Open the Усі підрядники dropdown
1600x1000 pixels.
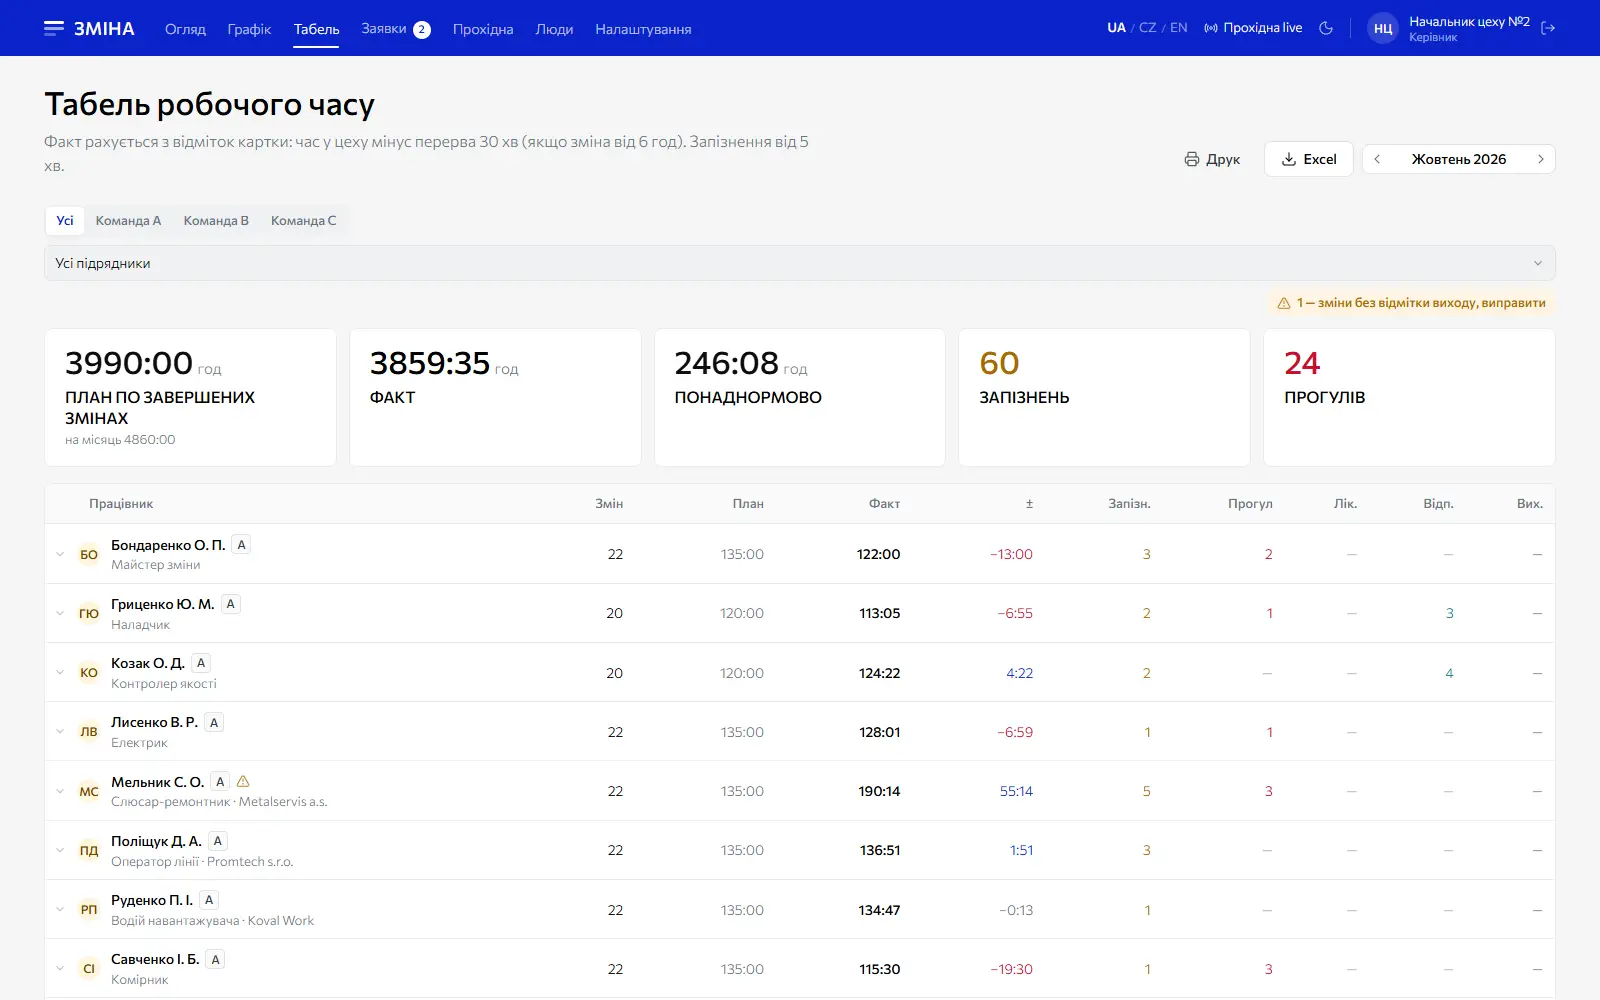point(800,263)
